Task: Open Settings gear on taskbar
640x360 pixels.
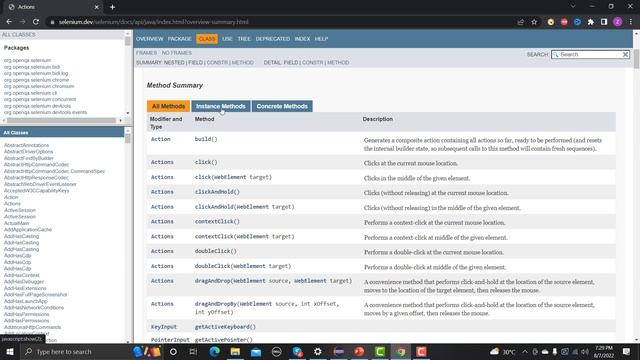Action: pyautogui.click(x=318, y=351)
